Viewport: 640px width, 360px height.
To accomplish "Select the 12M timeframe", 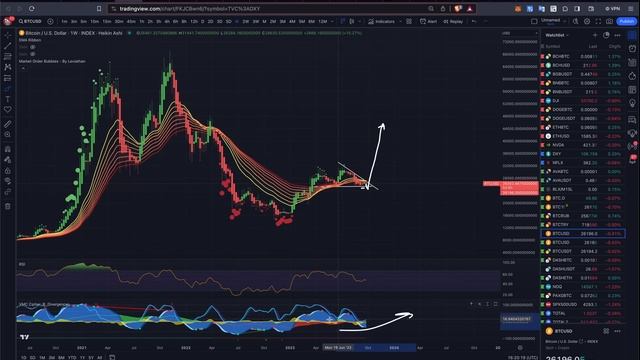I will [x=322, y=21].
